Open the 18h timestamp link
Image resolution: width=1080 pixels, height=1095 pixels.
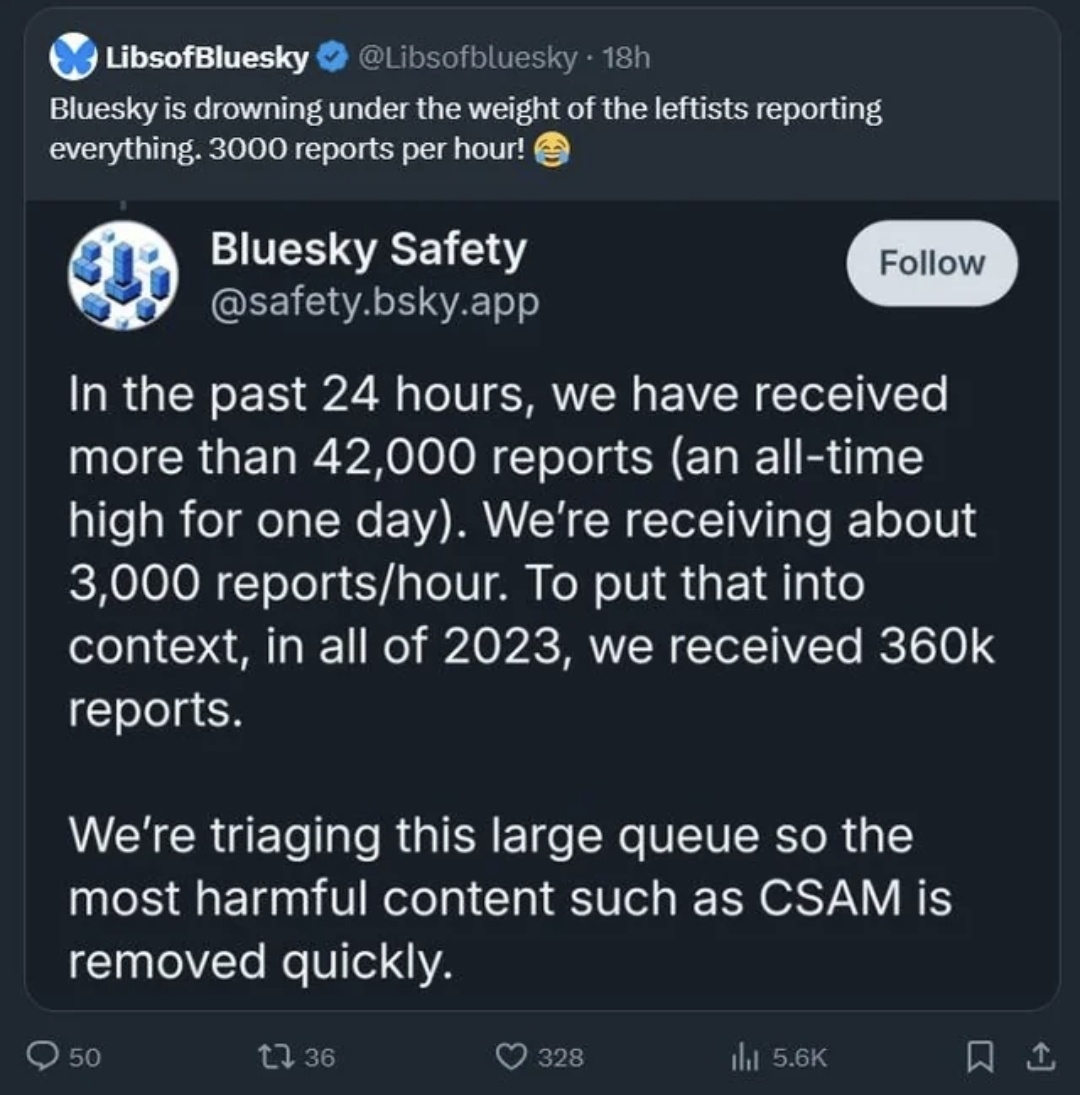point(626,57)
